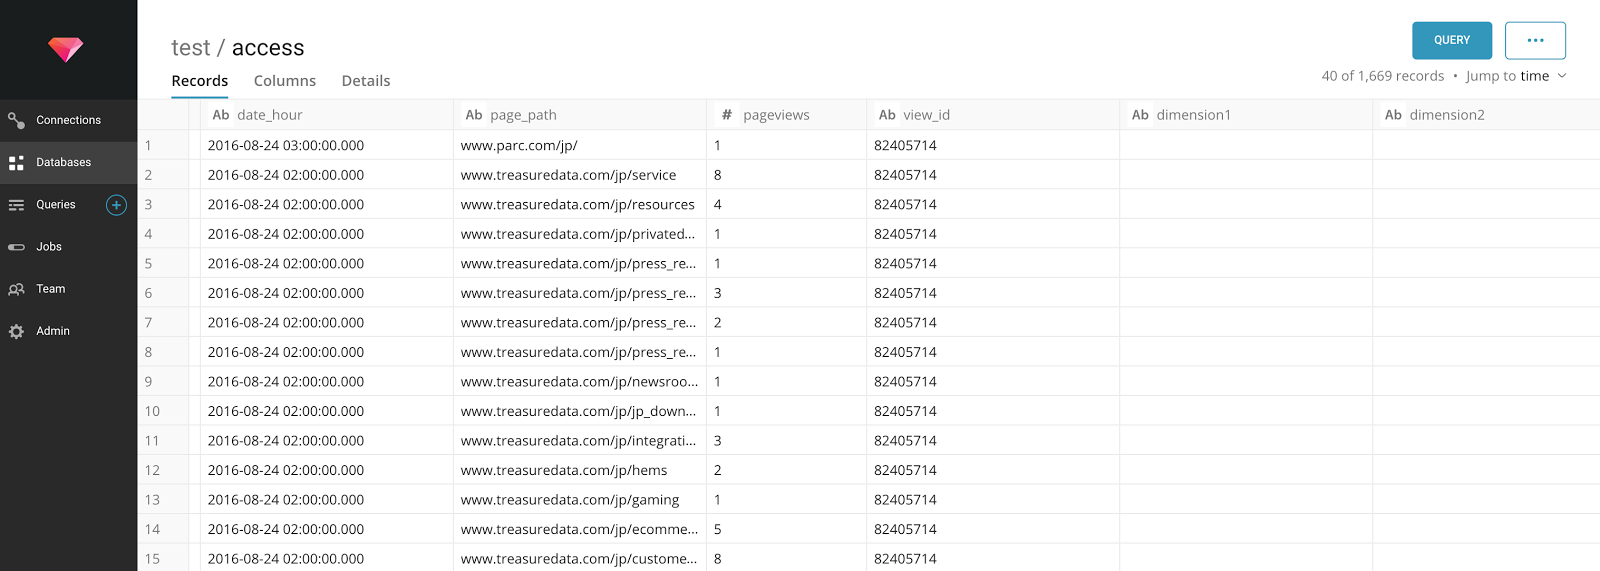Click the pageviews number type icon
This screenshot has height=571, width=1600.
point(727,115)
